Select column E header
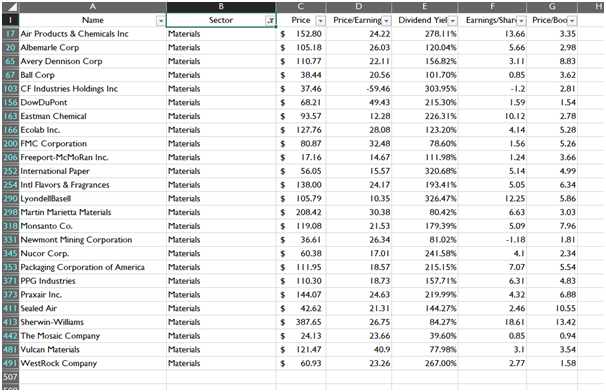Screen dimensions: 606x392 [425, 7]
